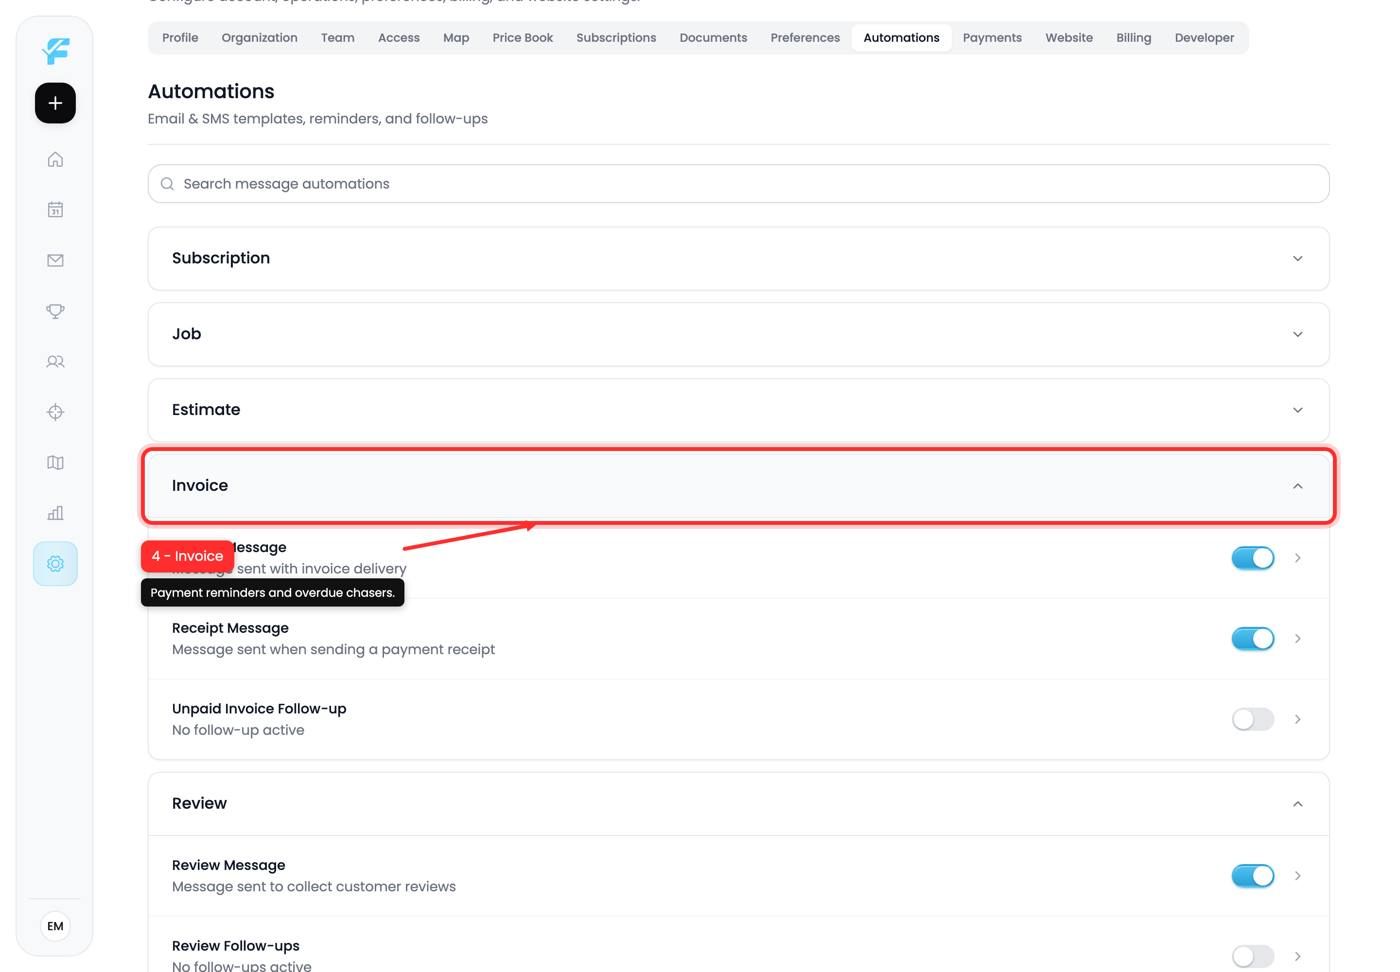Open the crosshair target icon in the sidebar
Screen dimensions: 1400x972
coord(55,412)
